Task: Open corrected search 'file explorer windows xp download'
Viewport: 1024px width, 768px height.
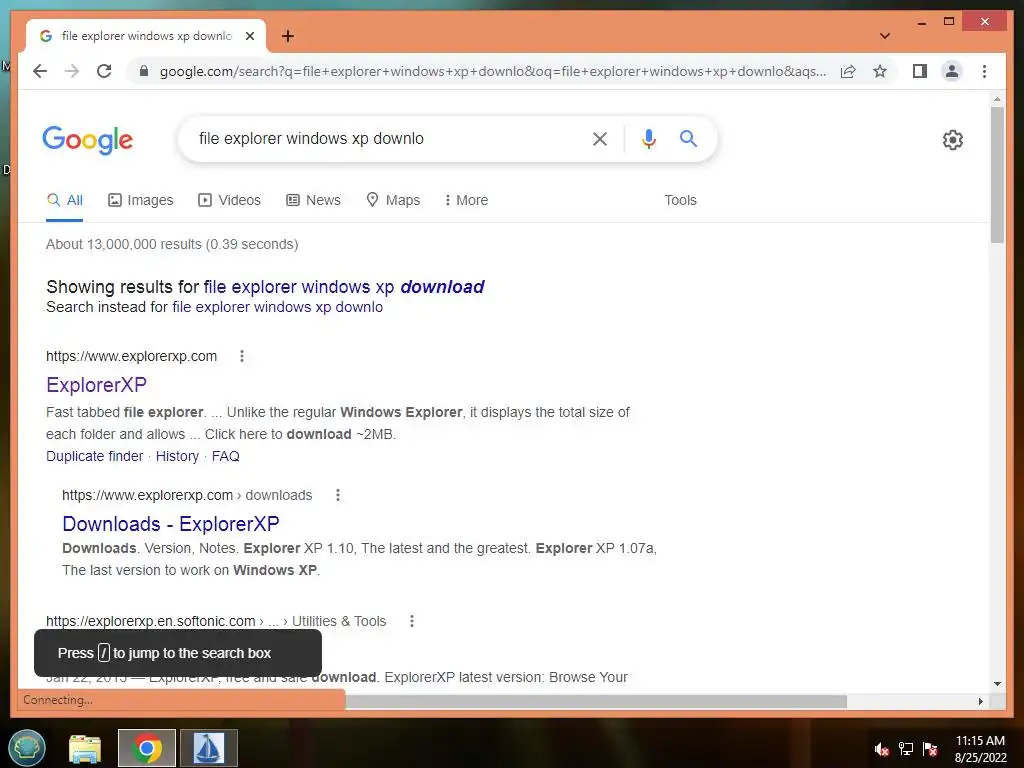Action: pos(344,287)
